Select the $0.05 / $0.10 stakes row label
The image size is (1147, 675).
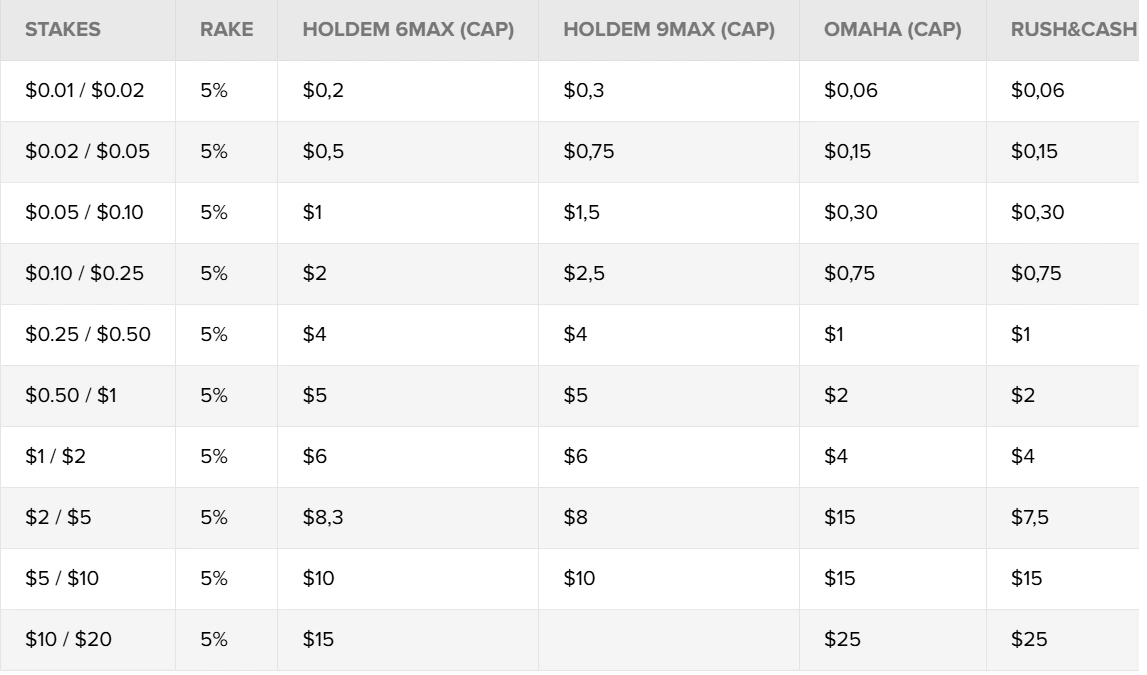(x=85, y=213)
